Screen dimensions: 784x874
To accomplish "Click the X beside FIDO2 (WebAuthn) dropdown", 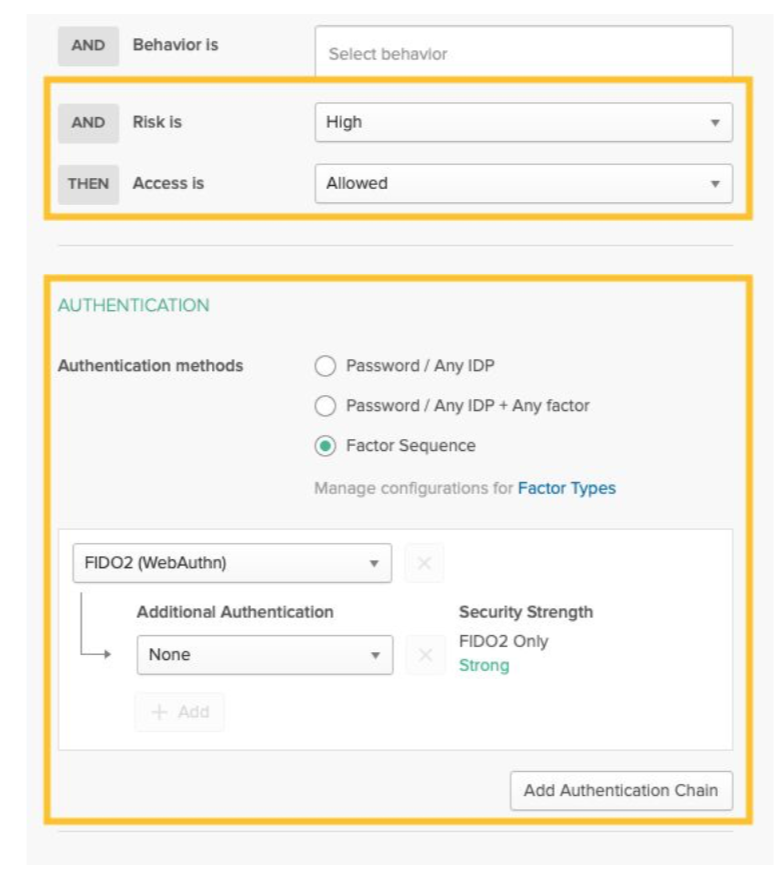I will (424, 563).
